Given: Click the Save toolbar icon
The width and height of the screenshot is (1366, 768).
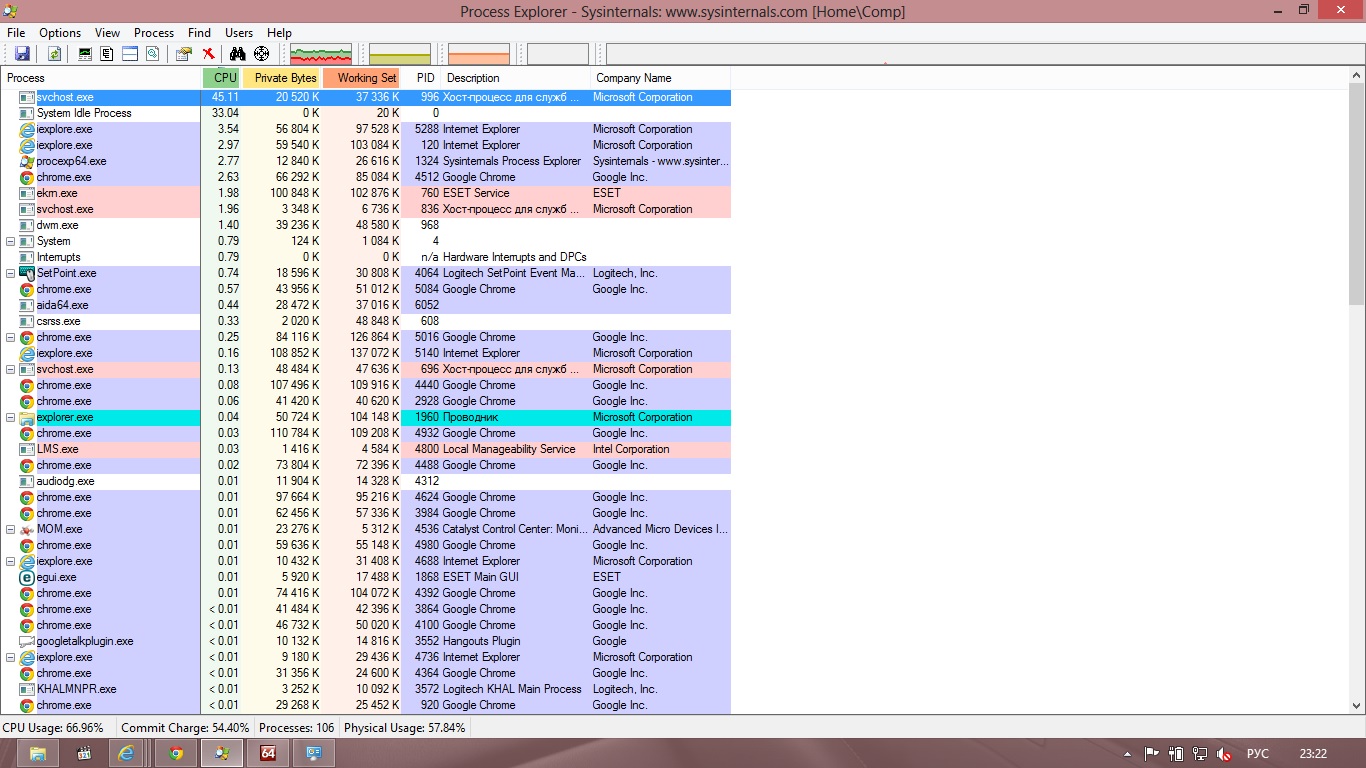Looking at the screenshot, I should coord(22,54).
